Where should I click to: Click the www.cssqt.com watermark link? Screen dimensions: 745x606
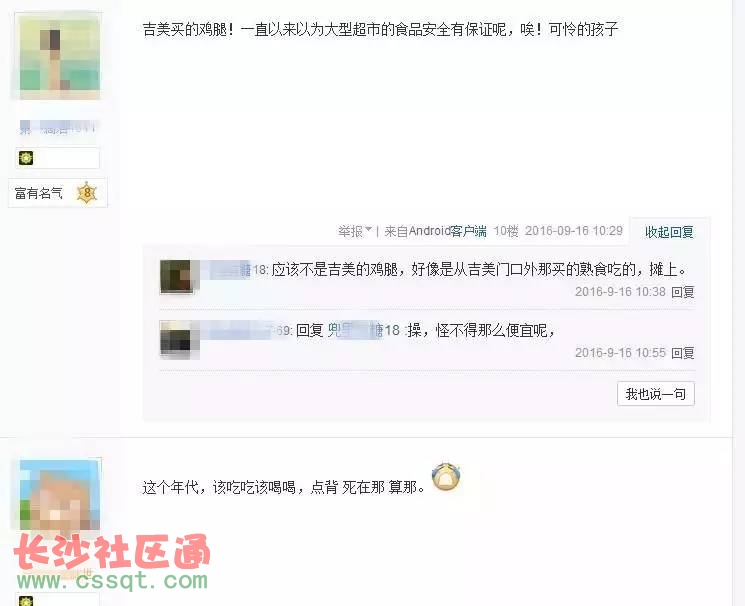click(x=113, y=580)
